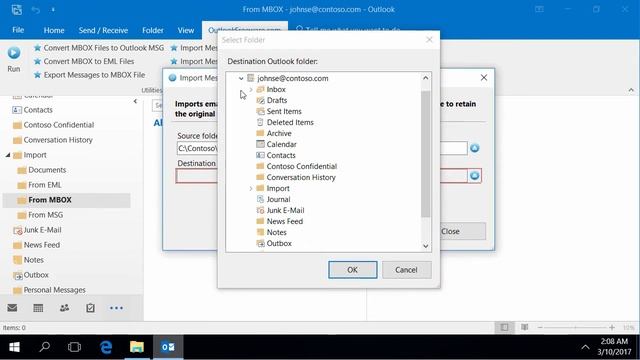Click OK in Select Folder dialog
The image size is (640, 360).
pos(353,270)
